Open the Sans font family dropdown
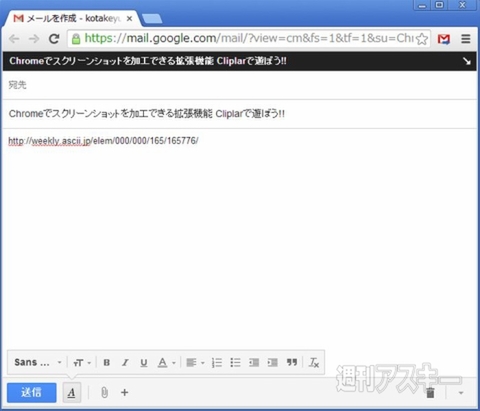Screen dimensions: 480x411 38,362
